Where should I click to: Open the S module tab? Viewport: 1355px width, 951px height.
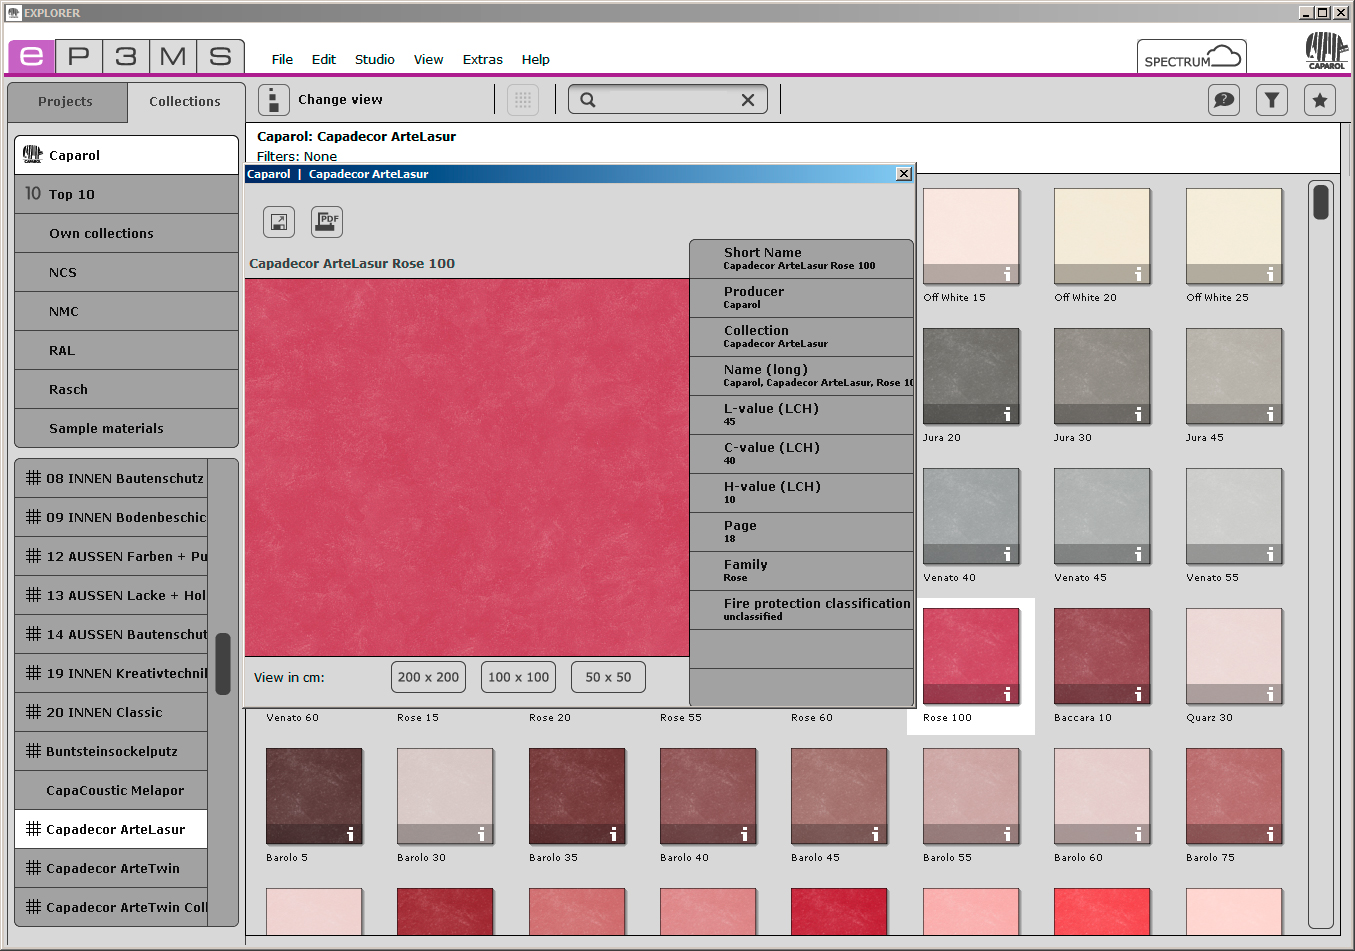tap(221, 56)
